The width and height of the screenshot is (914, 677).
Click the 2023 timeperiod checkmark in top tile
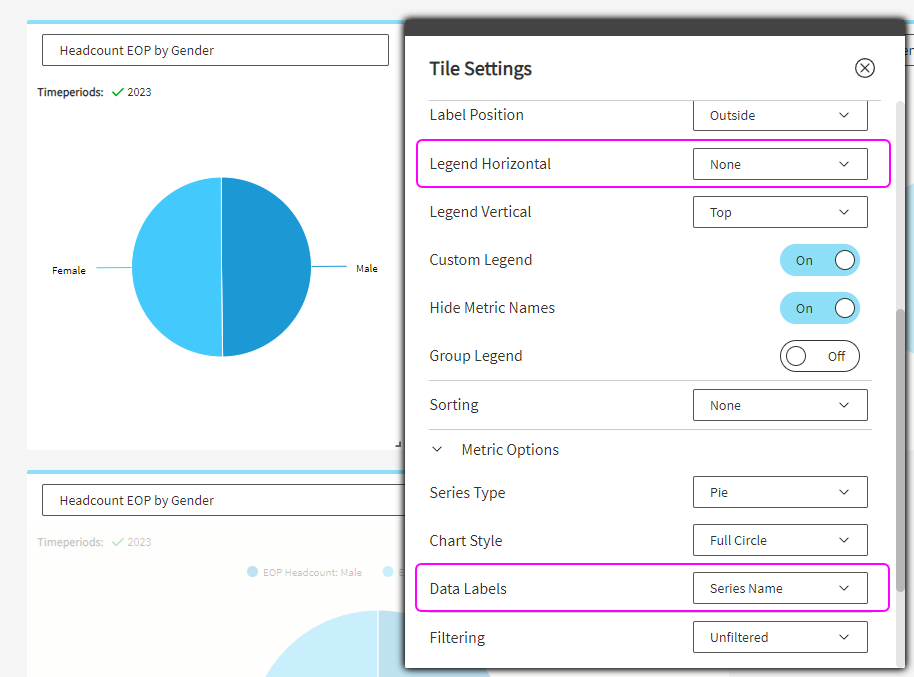click(x=118, y=92)
